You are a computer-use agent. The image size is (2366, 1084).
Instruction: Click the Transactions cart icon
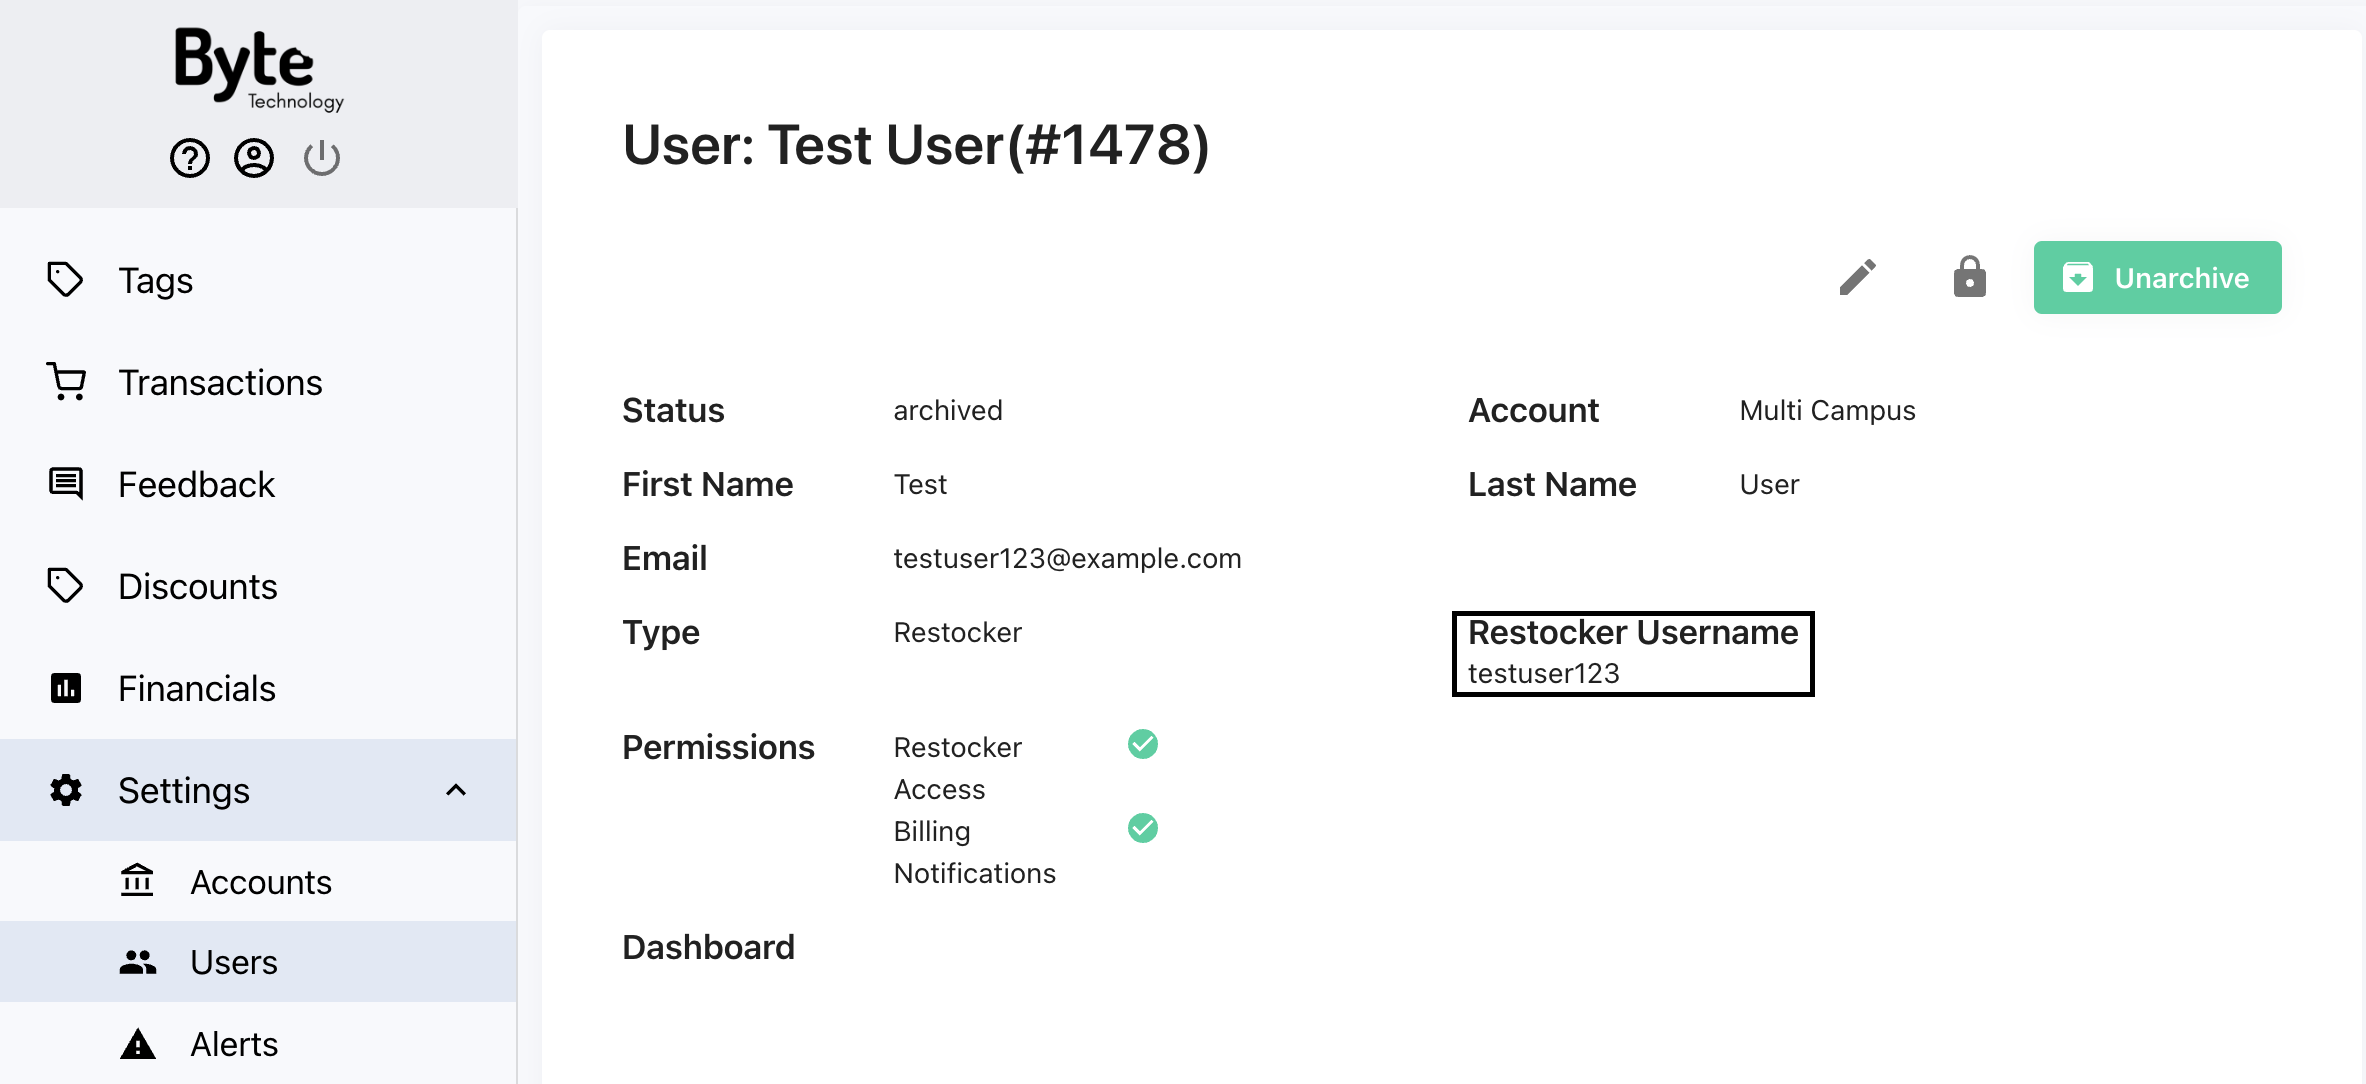[66, 382]
